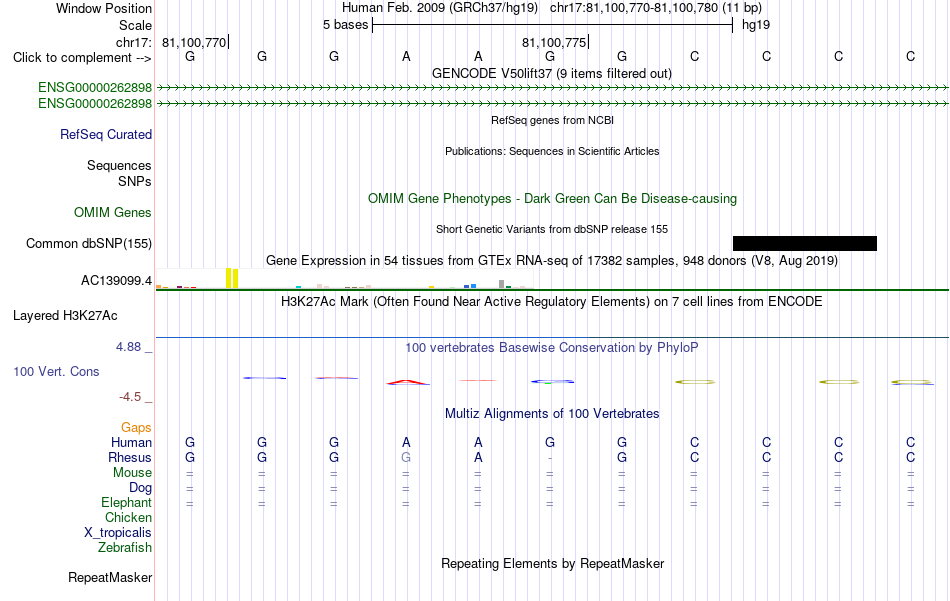Click the dash gap in the Rhesus row

(x=550, y=459)
